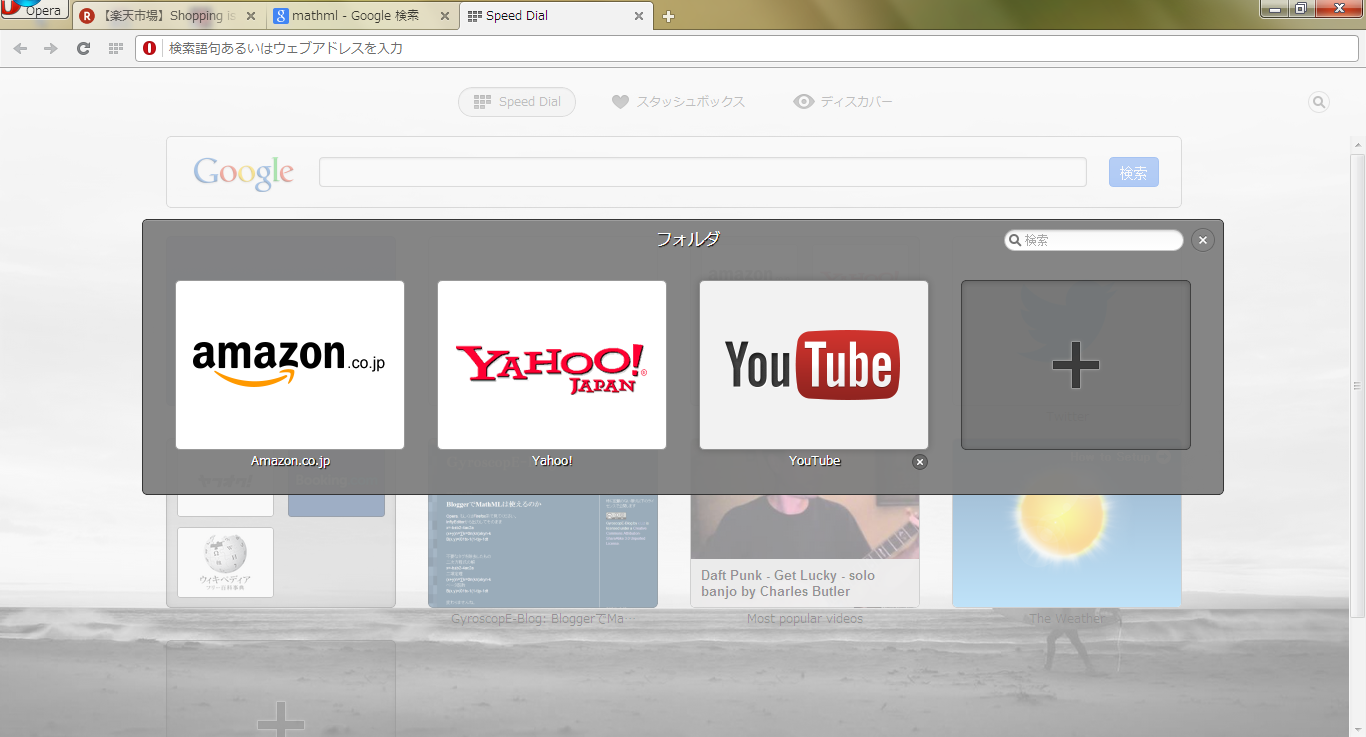Image resolution: width=1366 pixels, height=737 pixels.
Task: Select the Speed Dial view button
Action: pos(517,102)
